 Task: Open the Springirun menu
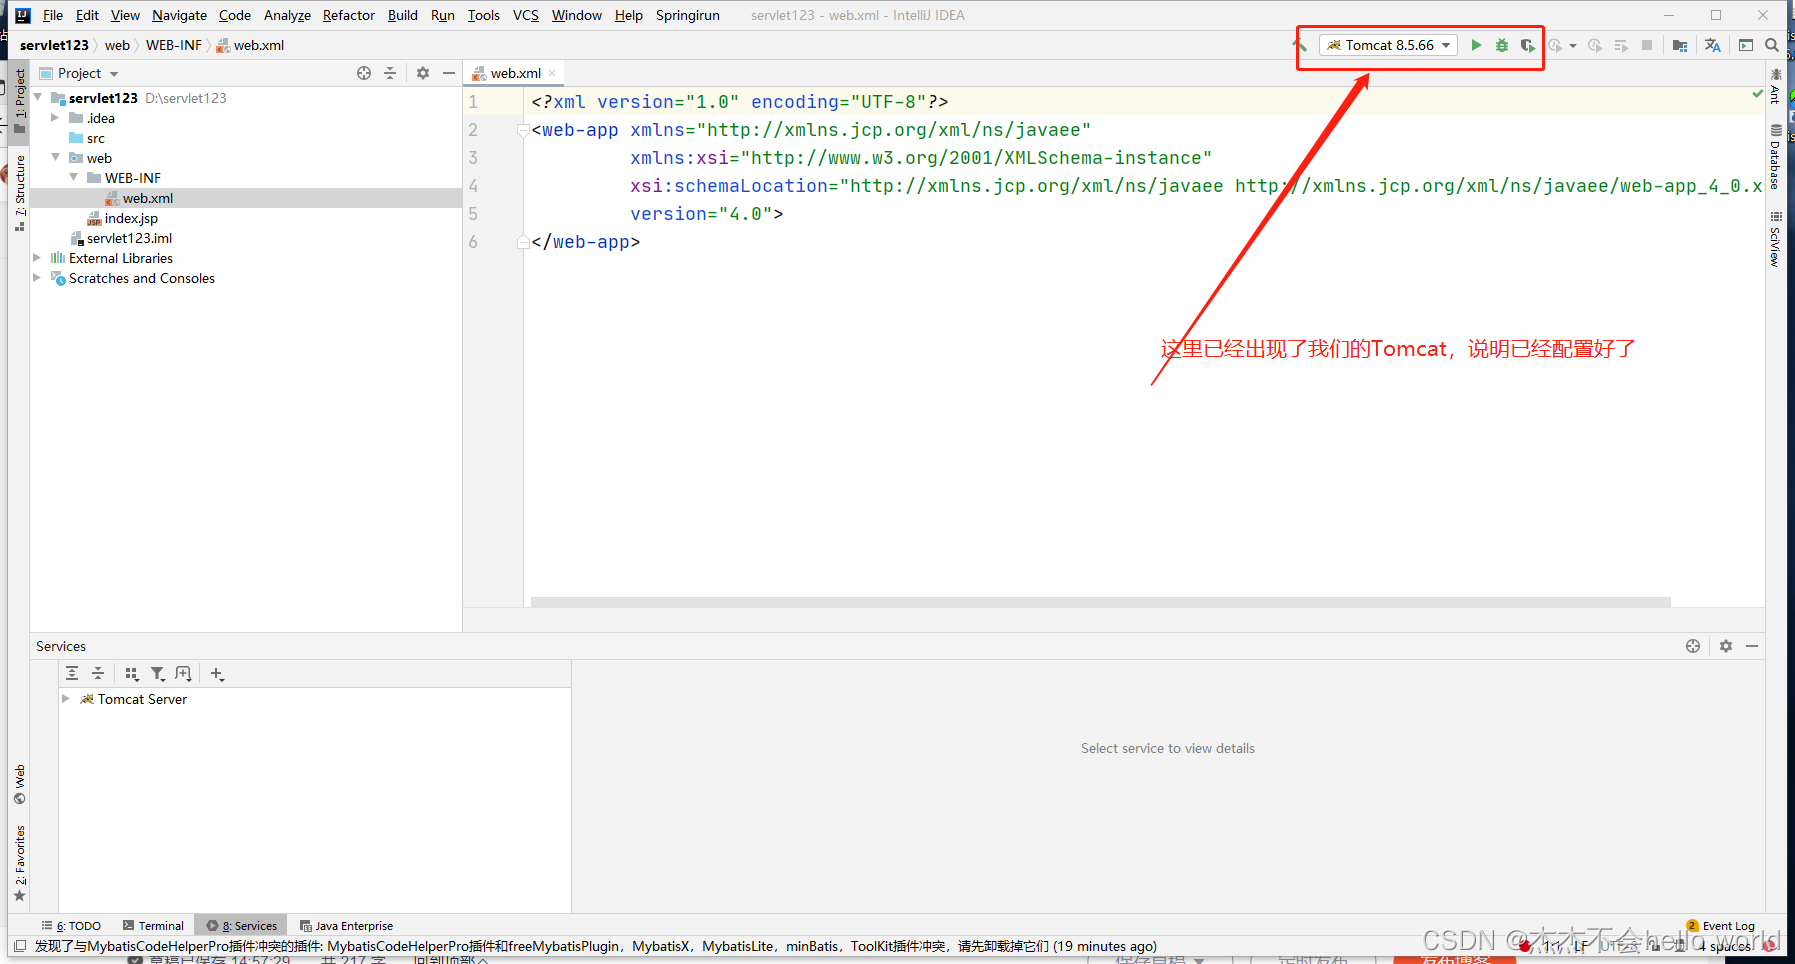[688, 15]
